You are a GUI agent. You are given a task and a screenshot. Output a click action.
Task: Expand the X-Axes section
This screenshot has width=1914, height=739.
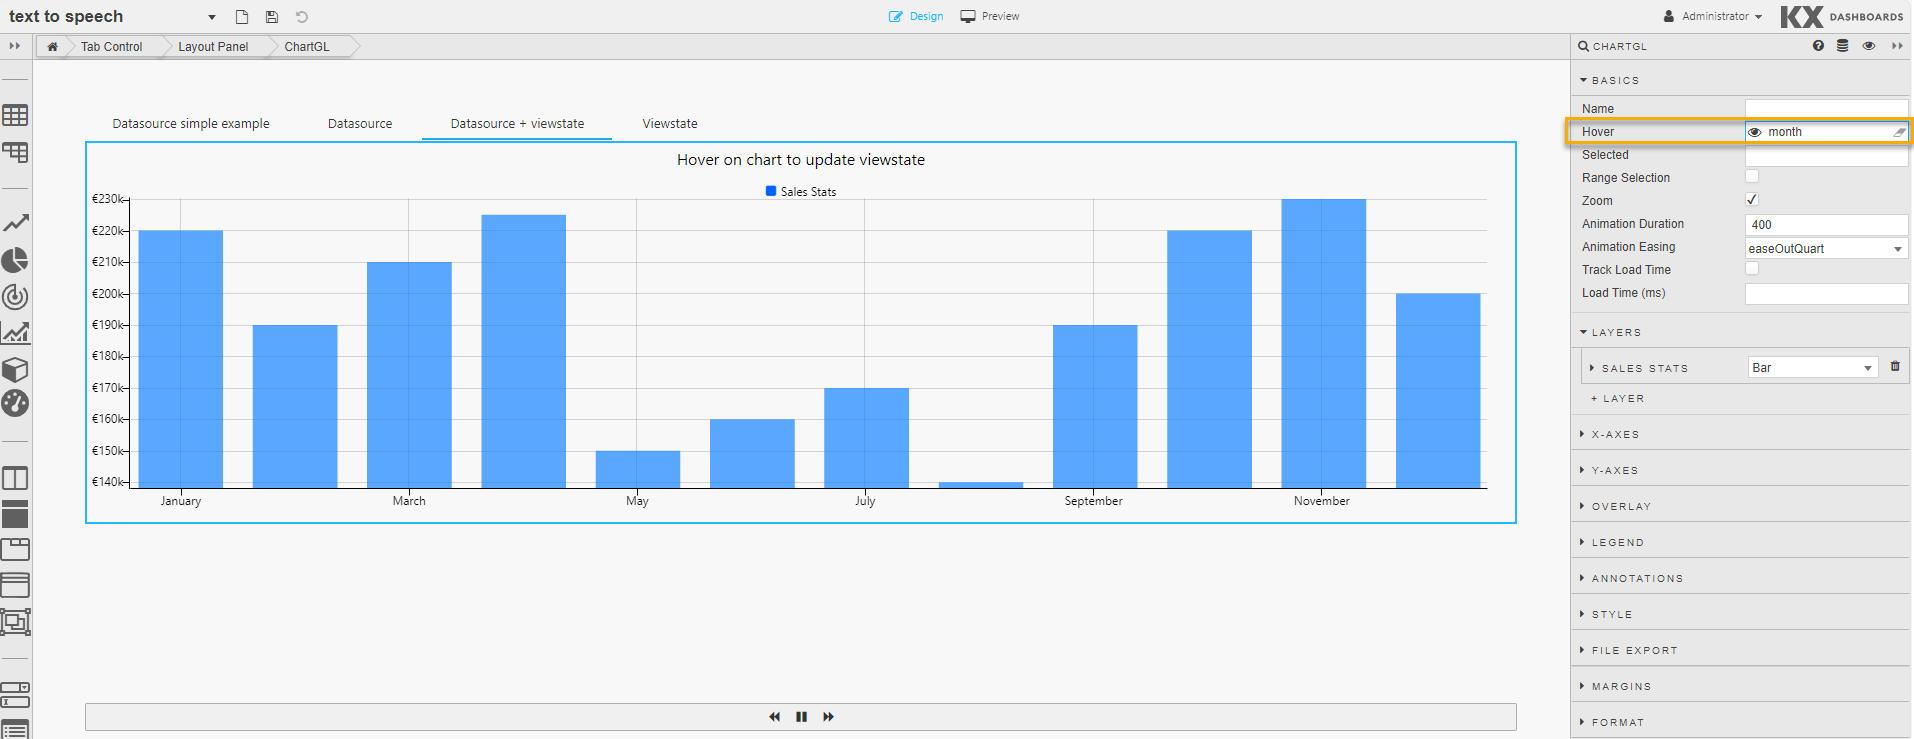point(1615,435)
